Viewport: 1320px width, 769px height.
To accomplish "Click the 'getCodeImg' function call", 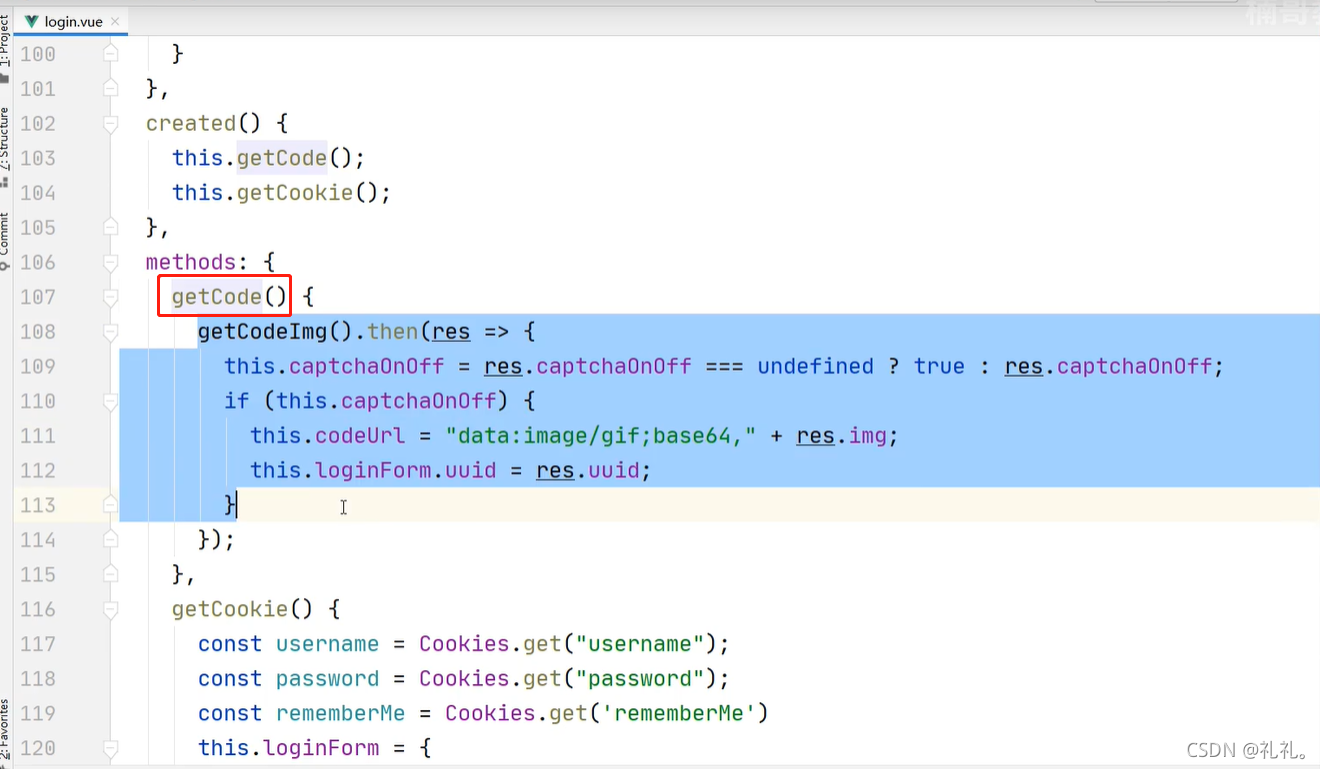I will coord(262,331).
